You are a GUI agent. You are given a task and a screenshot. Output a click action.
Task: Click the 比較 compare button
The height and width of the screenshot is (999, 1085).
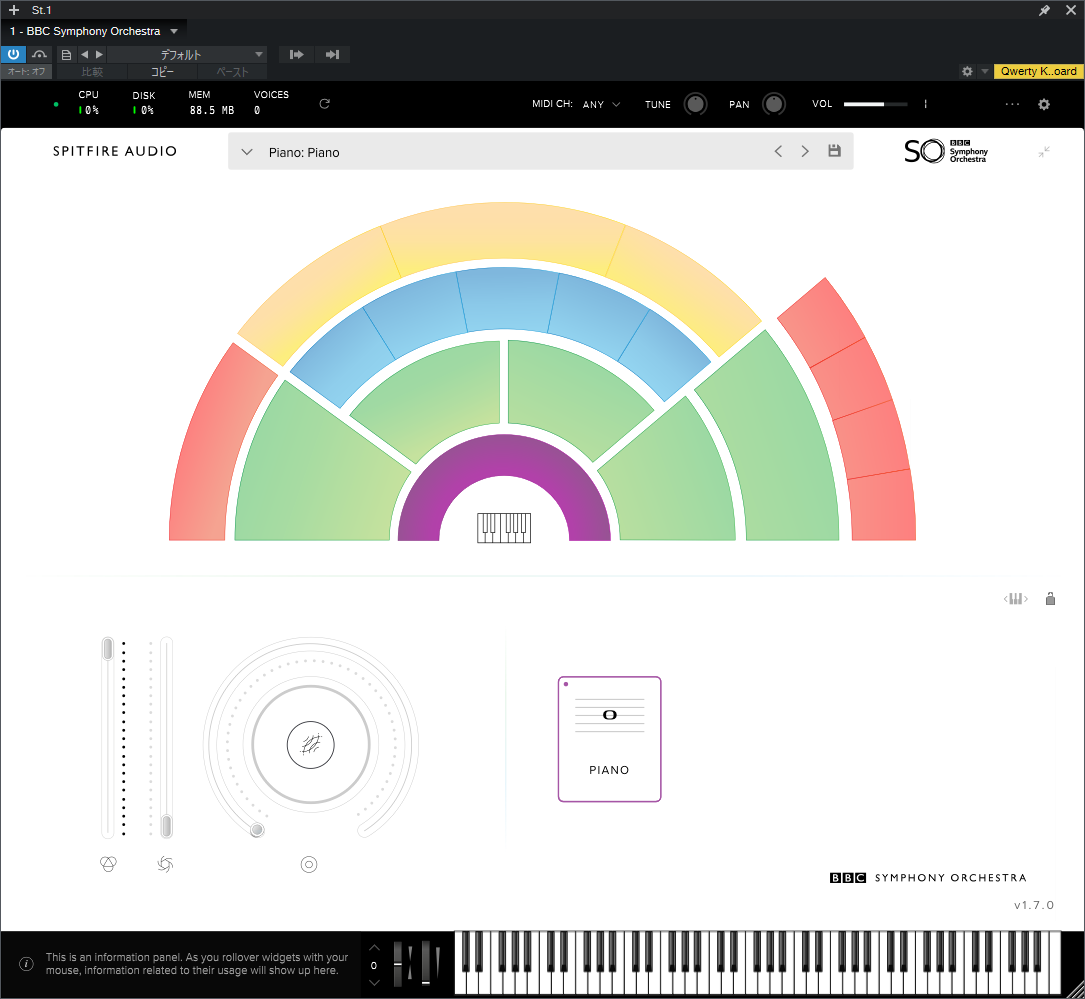tap(92, 71)
